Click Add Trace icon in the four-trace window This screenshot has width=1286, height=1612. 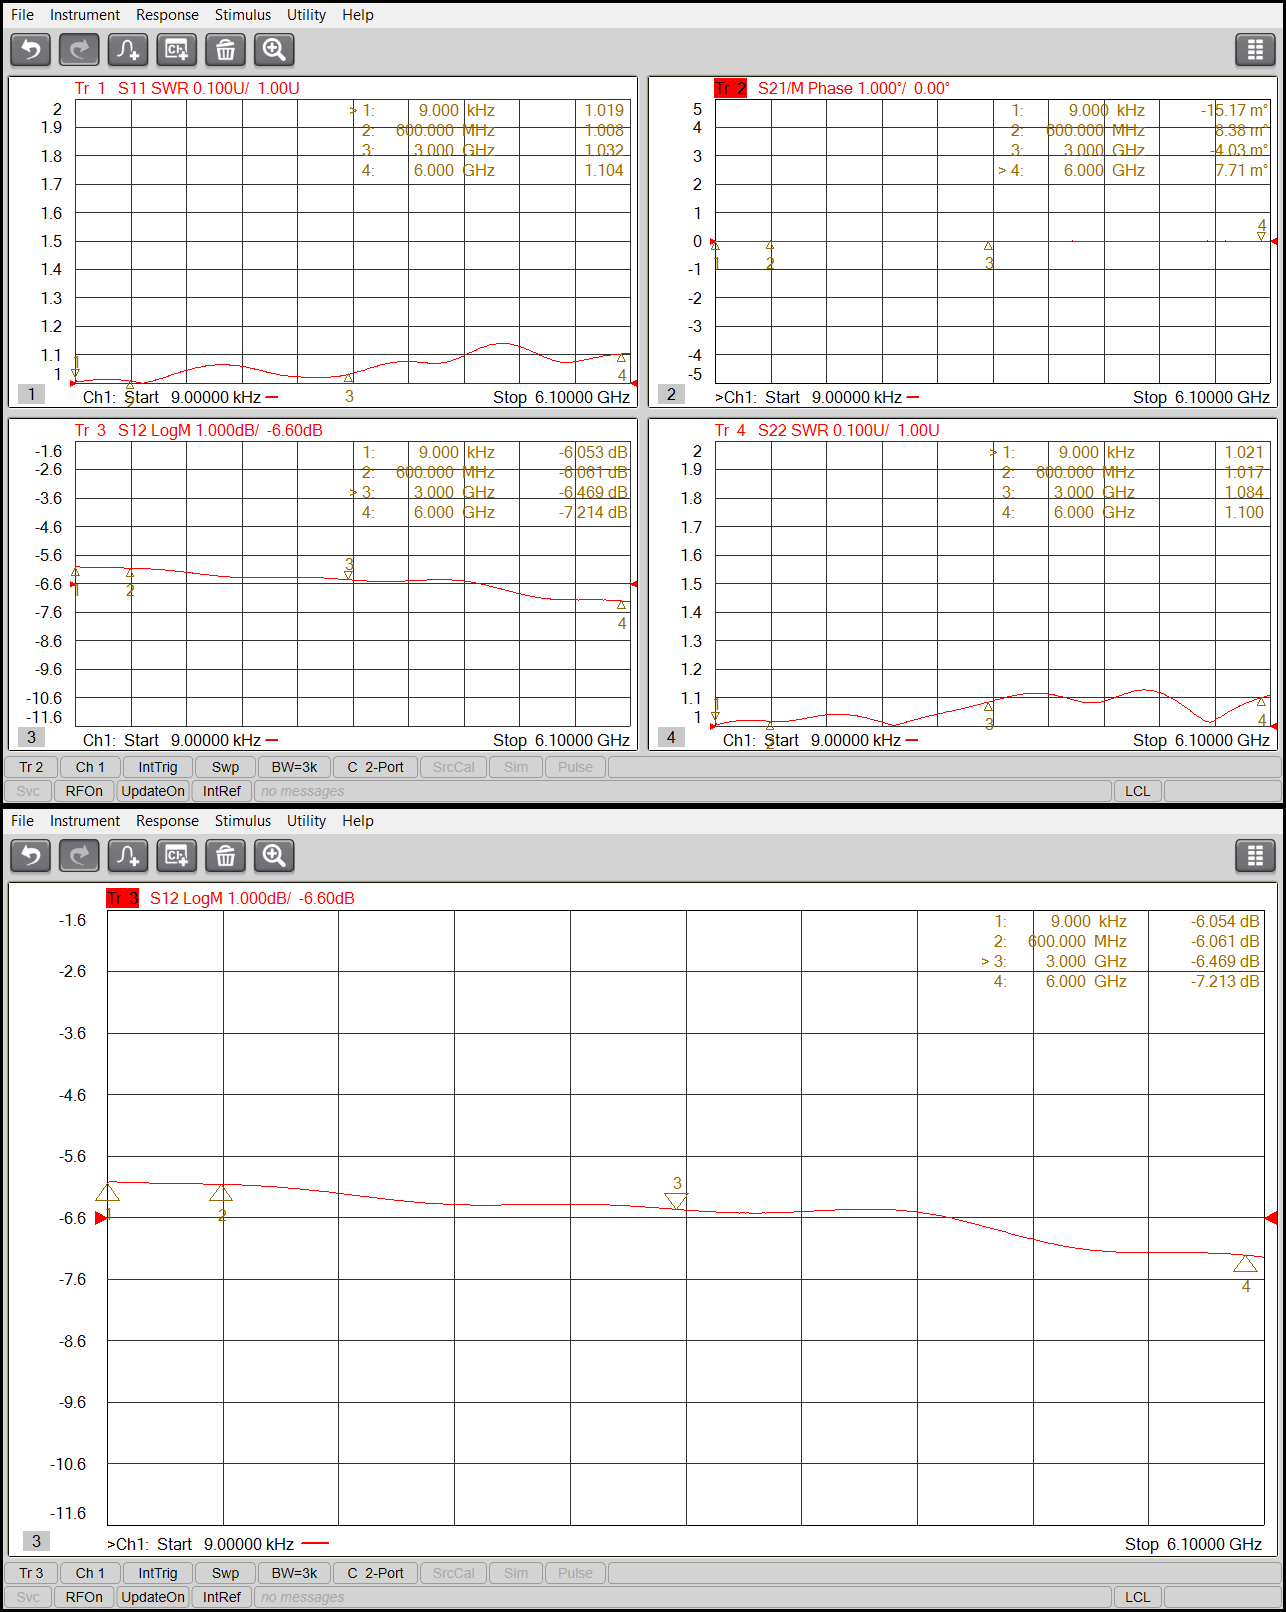(x=128, y=50)
